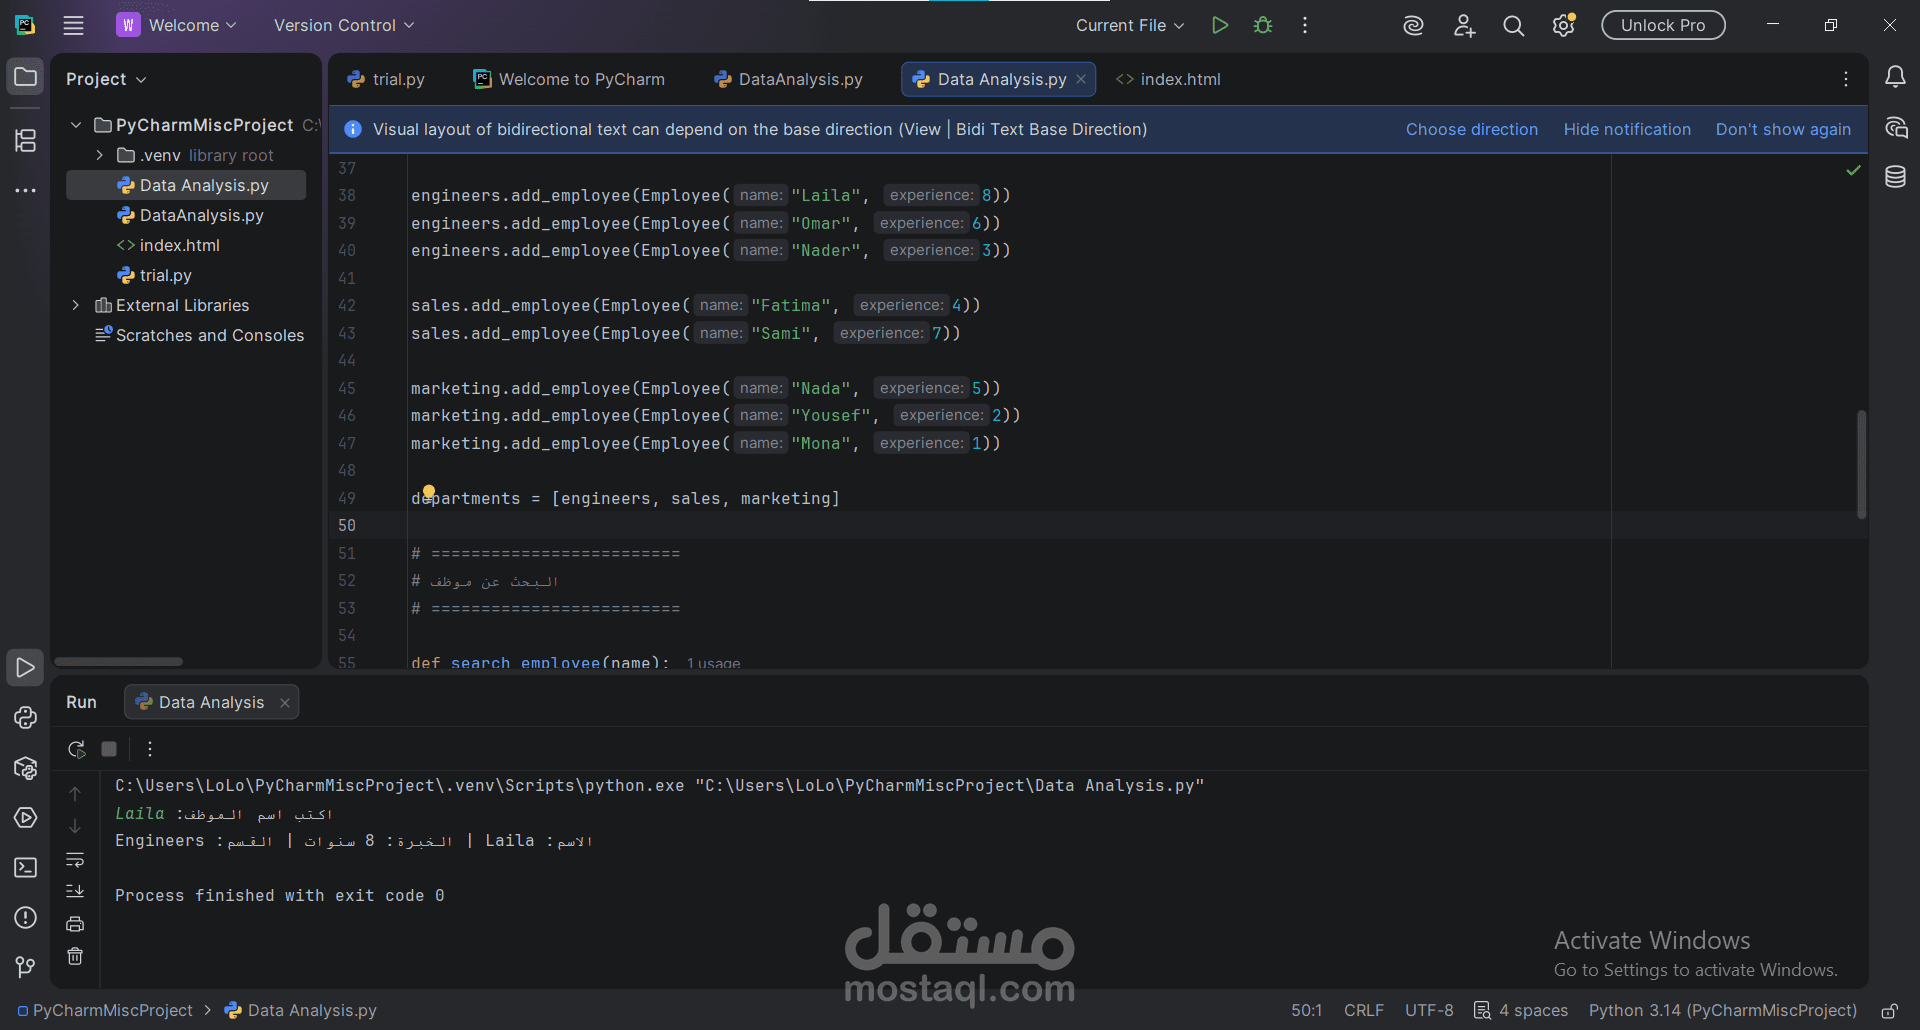The height and width of the screenshot is (1030, 1920).
Task: Run the current file with the green play icon
Action: pyautogui.click(x=1219, y=25)
